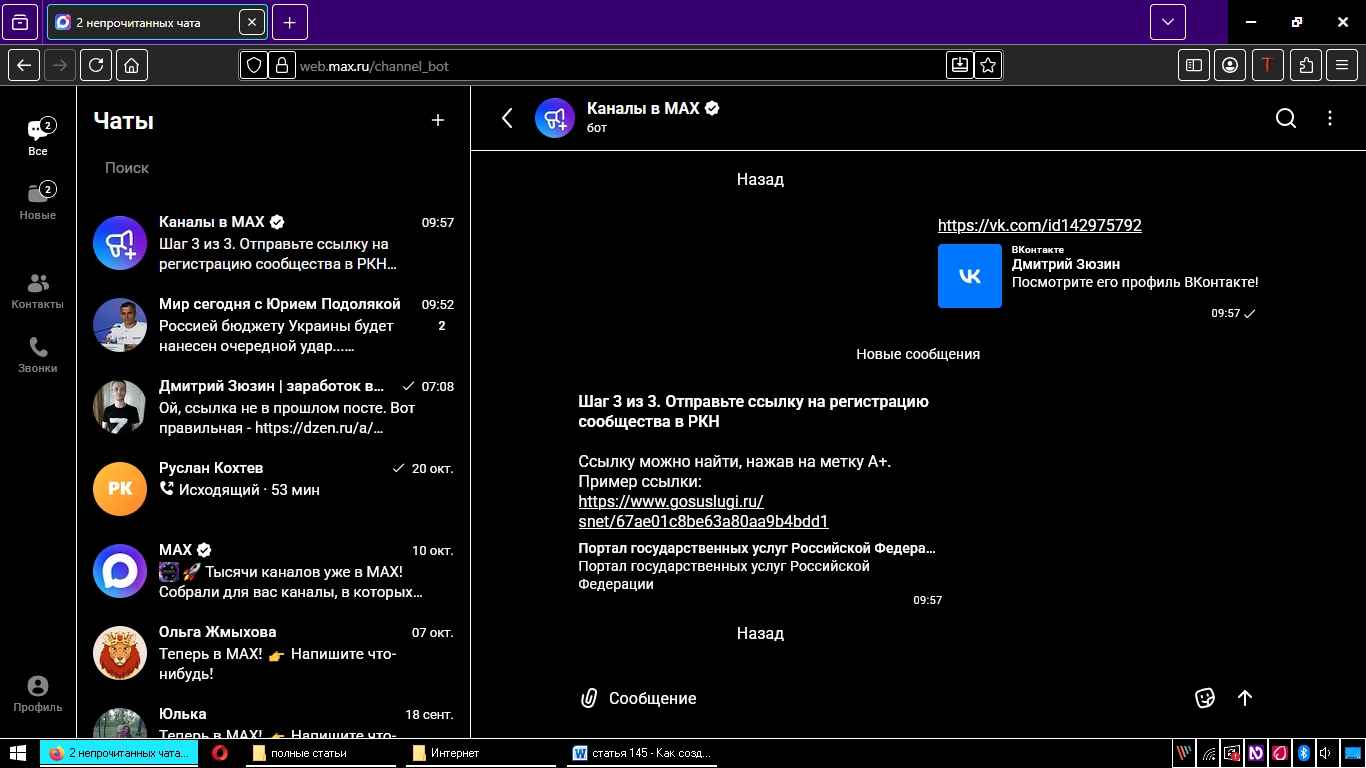Click the paperclip attach file icon
This screenshot has height=768, width=1366.
(589, 698)
